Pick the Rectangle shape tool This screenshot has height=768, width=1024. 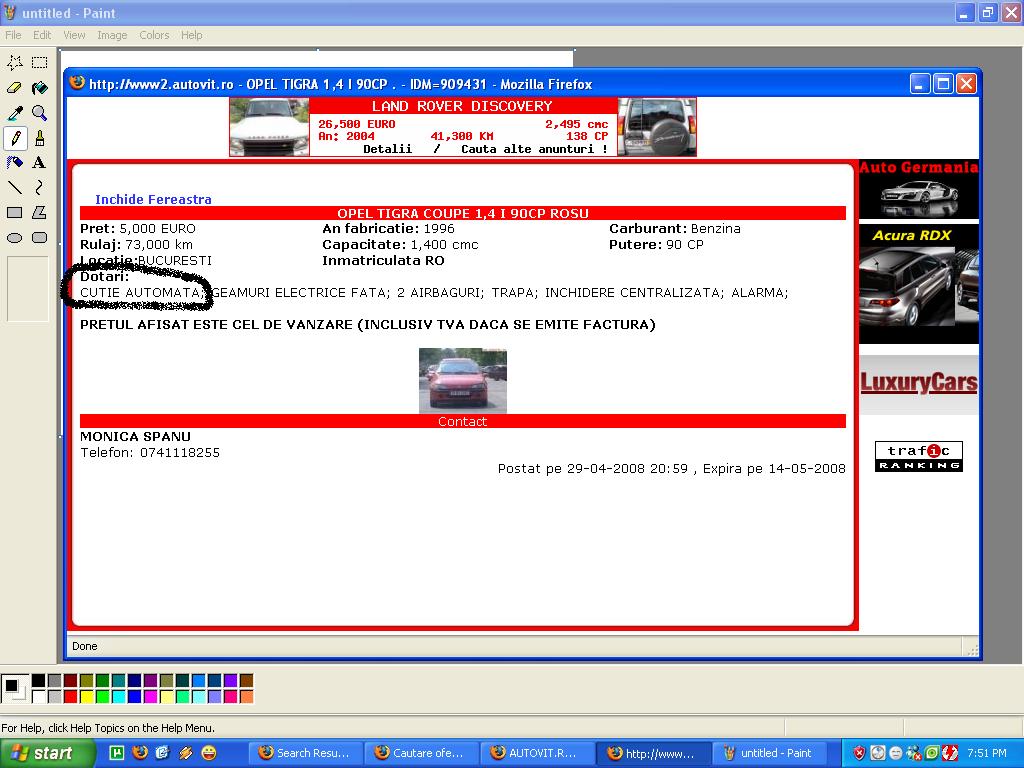14,212
